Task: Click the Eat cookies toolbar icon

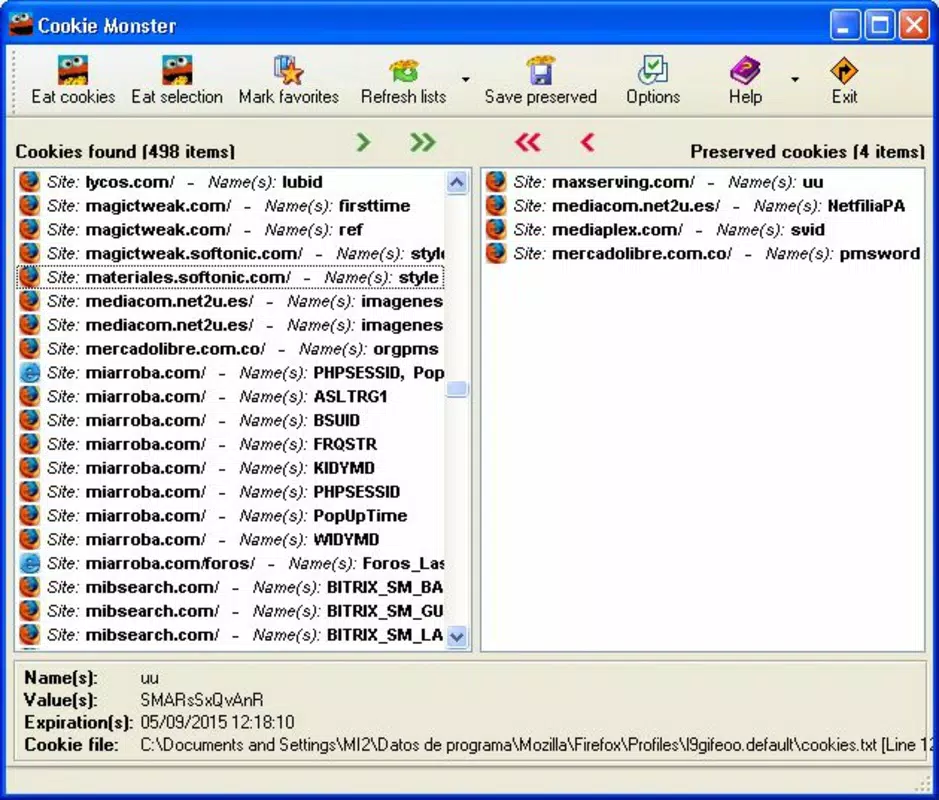Action: [73, 70]
